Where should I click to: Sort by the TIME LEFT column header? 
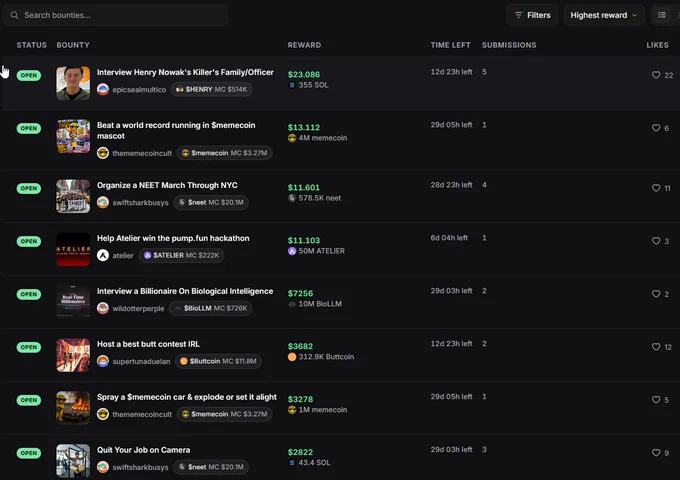450,45
